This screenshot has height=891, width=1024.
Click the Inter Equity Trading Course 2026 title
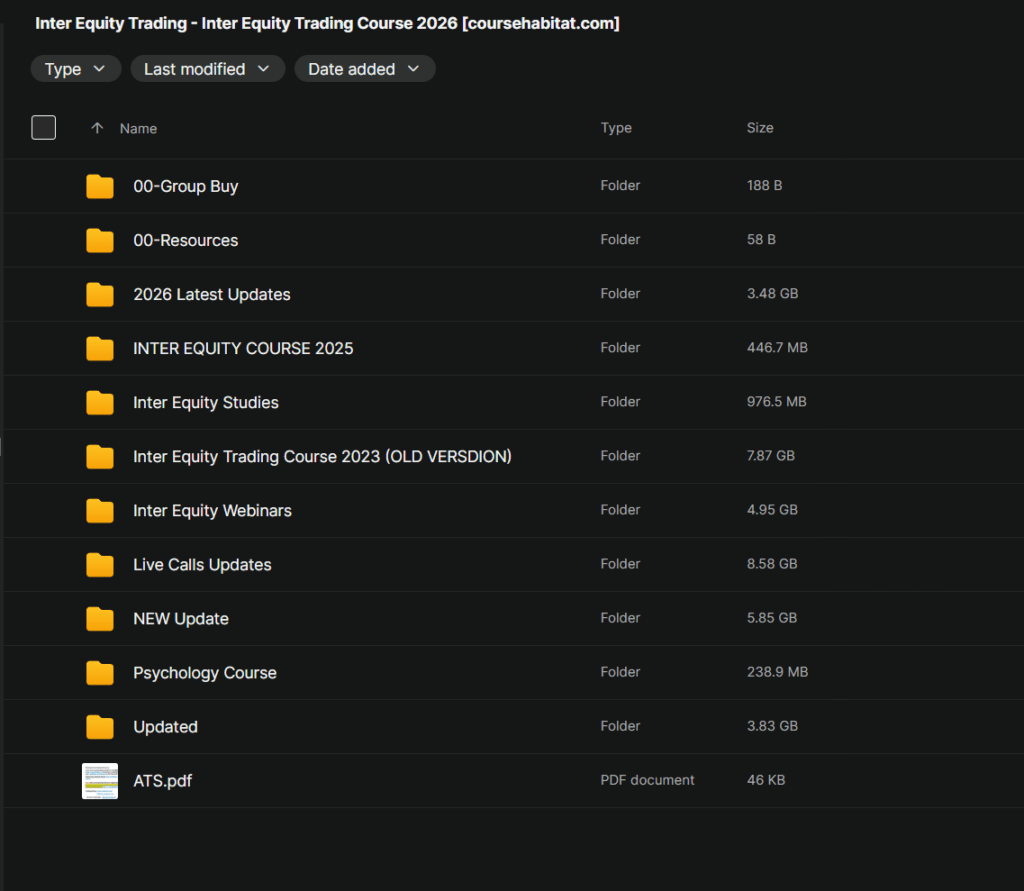(327, 24)
